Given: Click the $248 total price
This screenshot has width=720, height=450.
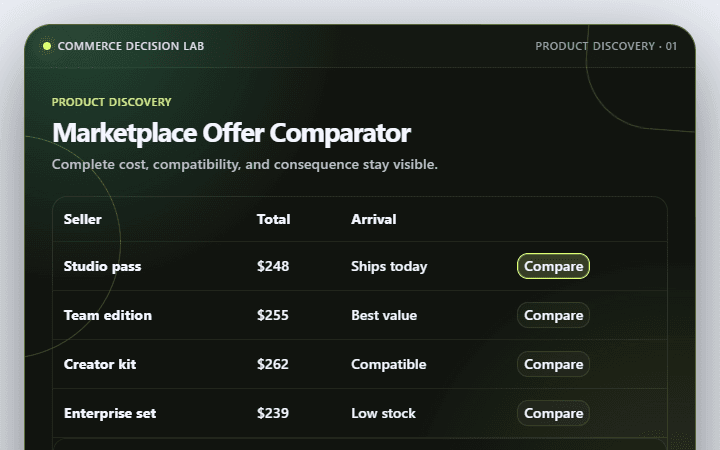Looking at the screenshot, I should click(273, 266).
